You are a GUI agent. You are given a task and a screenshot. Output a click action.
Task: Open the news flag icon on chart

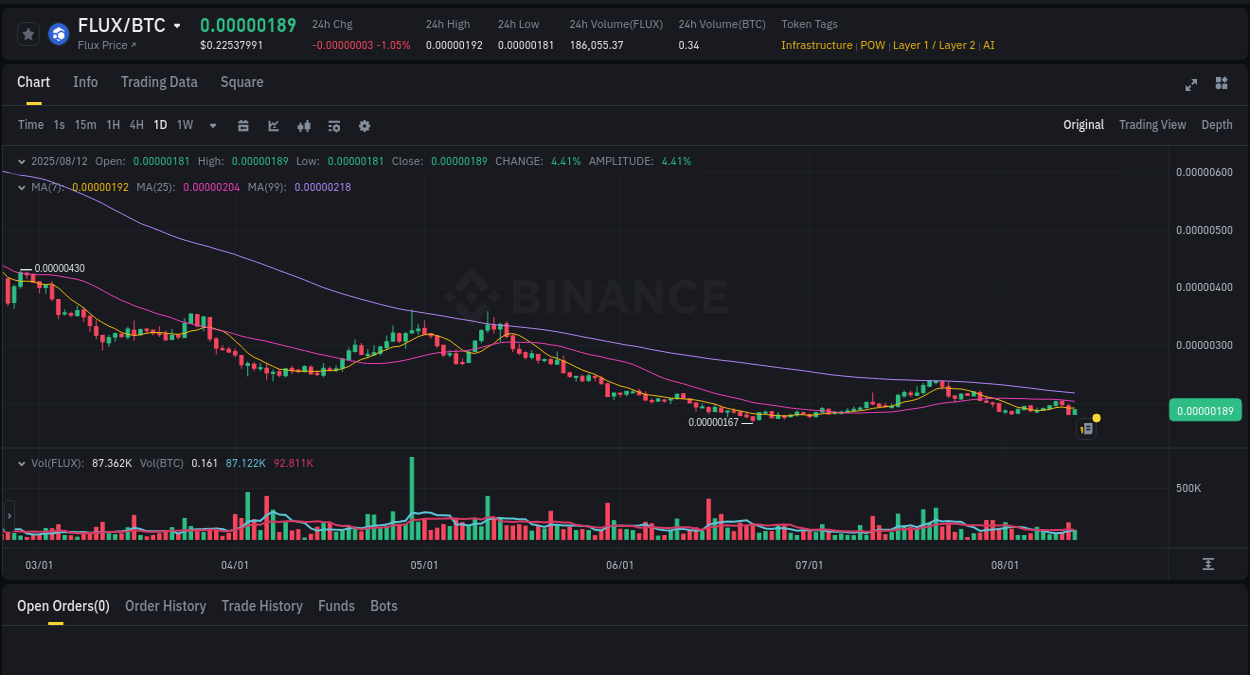tap(1087, 429)
